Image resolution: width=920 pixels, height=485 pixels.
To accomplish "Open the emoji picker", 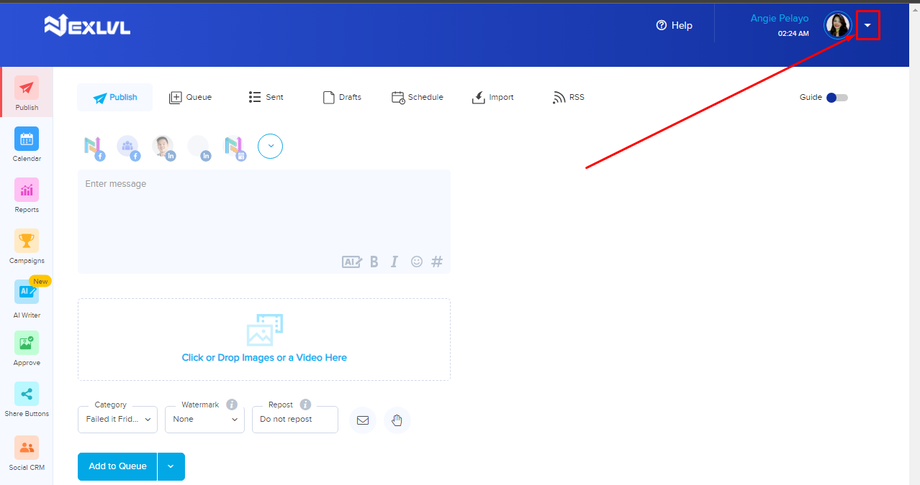I will [x=417, y=262].
